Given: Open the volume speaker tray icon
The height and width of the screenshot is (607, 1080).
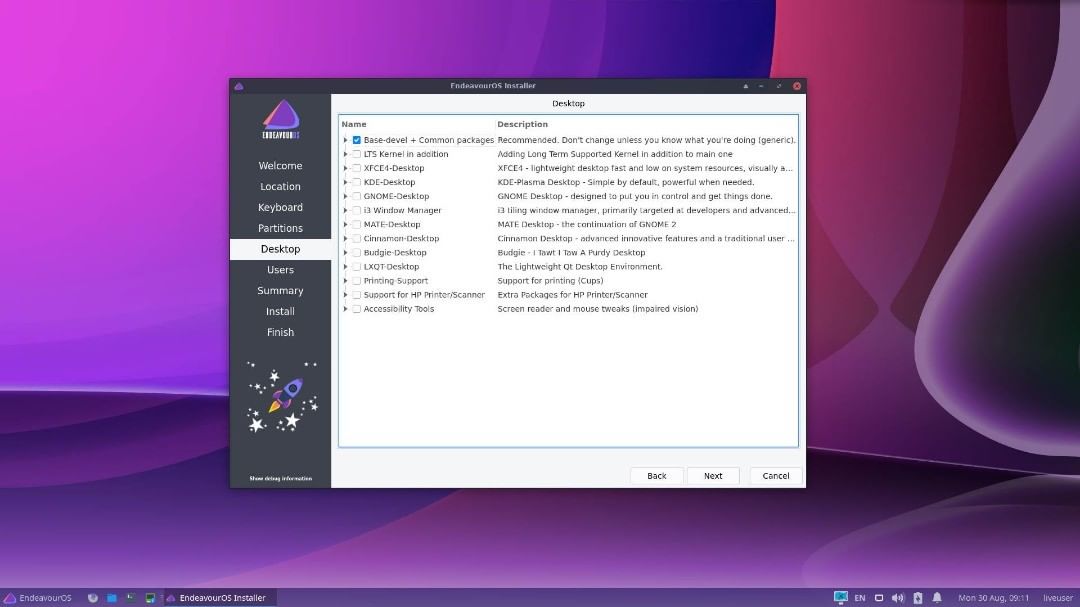Looking at the screenshot, I should [x=897, y=598].
